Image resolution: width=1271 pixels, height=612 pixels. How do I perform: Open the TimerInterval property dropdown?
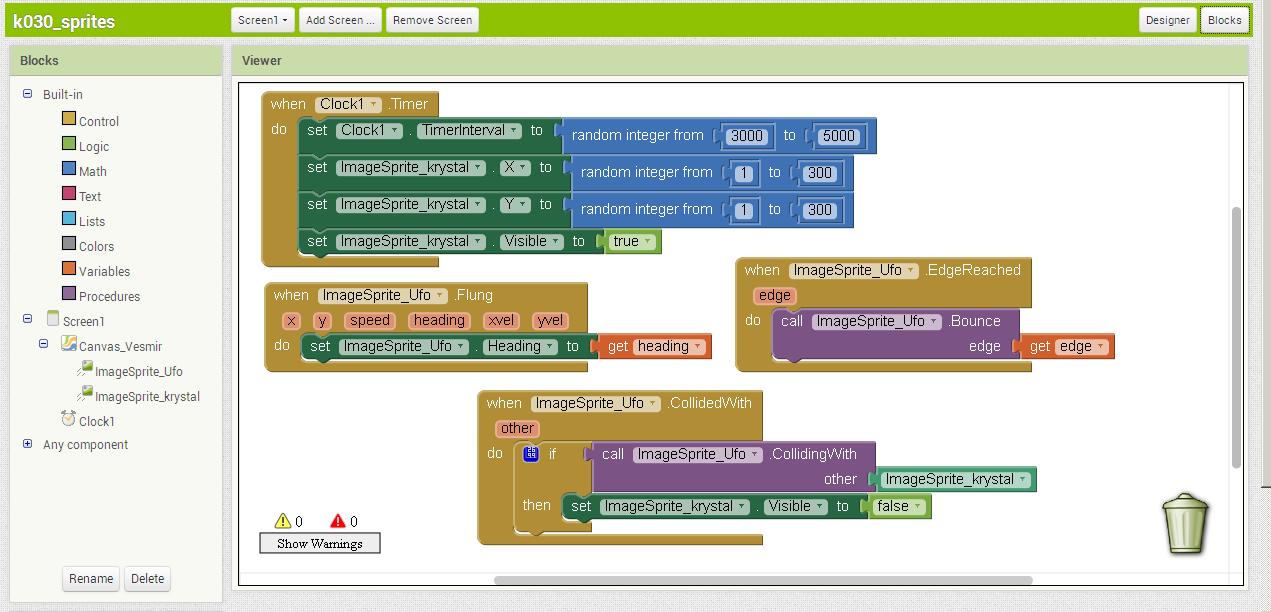(470, 130)
